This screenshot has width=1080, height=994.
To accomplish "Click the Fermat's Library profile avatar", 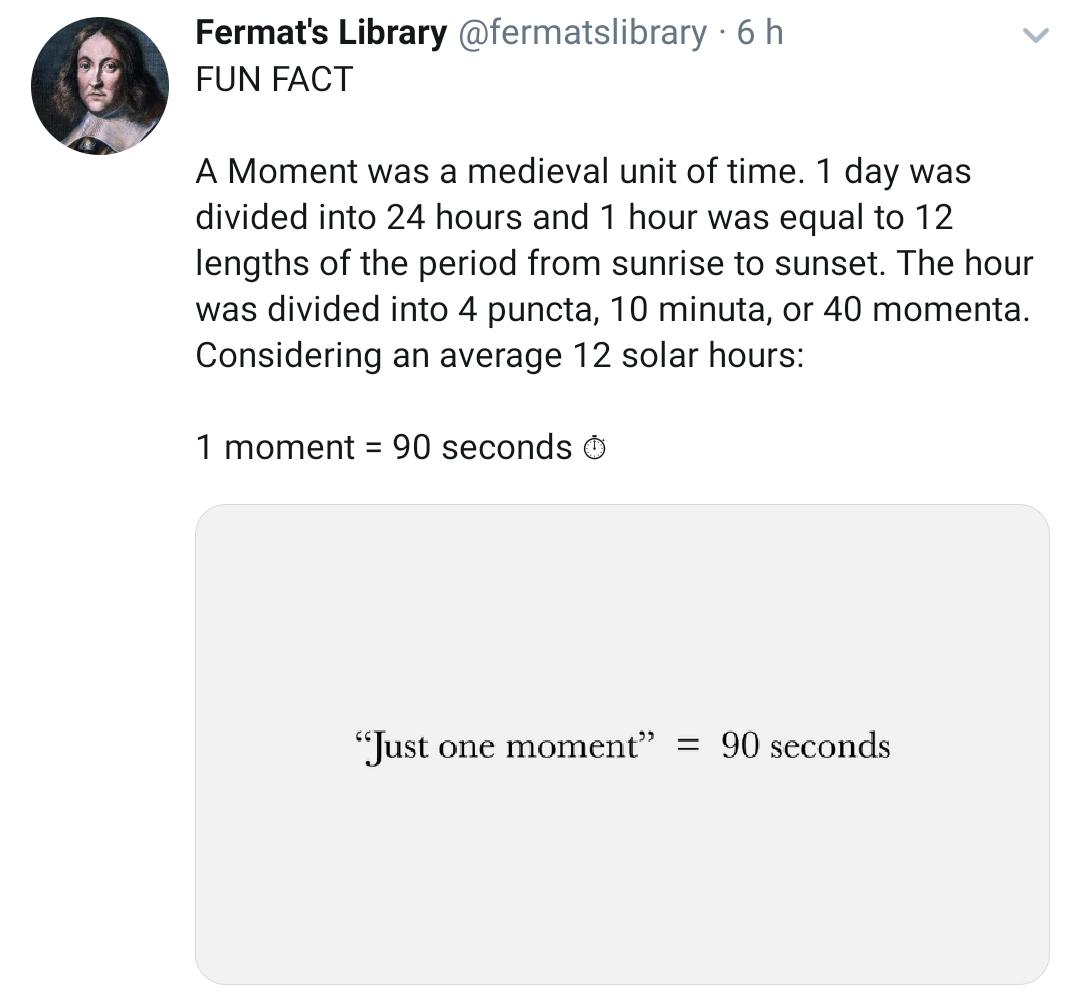I will [x=100, y=85].
